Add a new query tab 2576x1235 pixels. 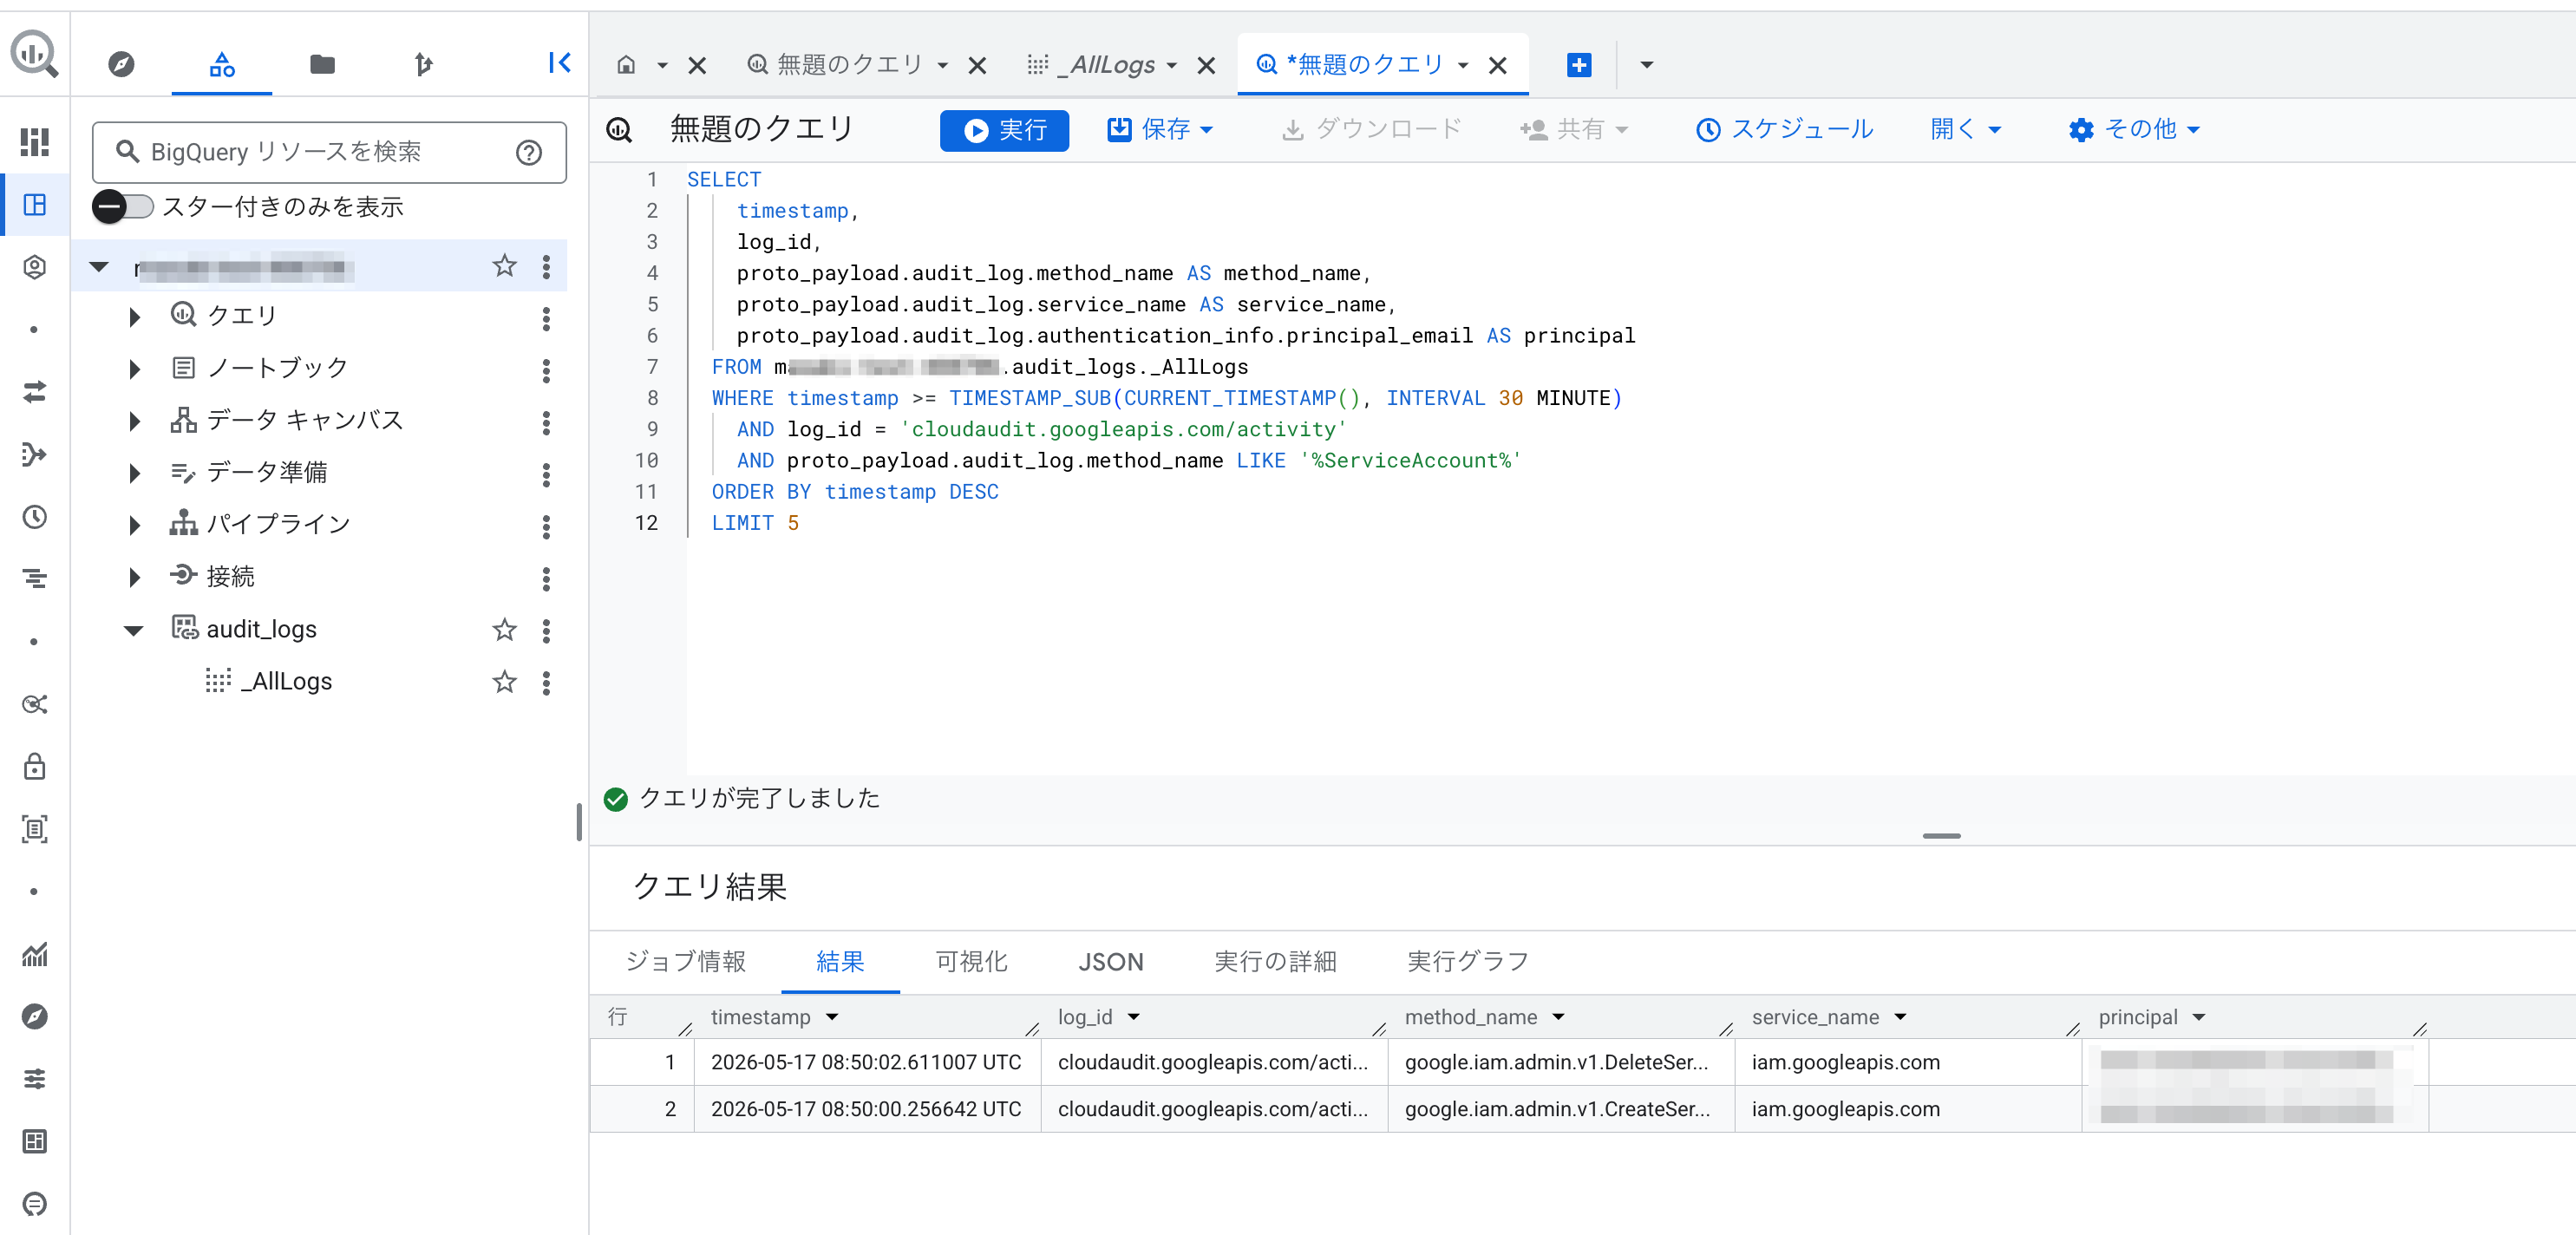(x=1578, y=65)
